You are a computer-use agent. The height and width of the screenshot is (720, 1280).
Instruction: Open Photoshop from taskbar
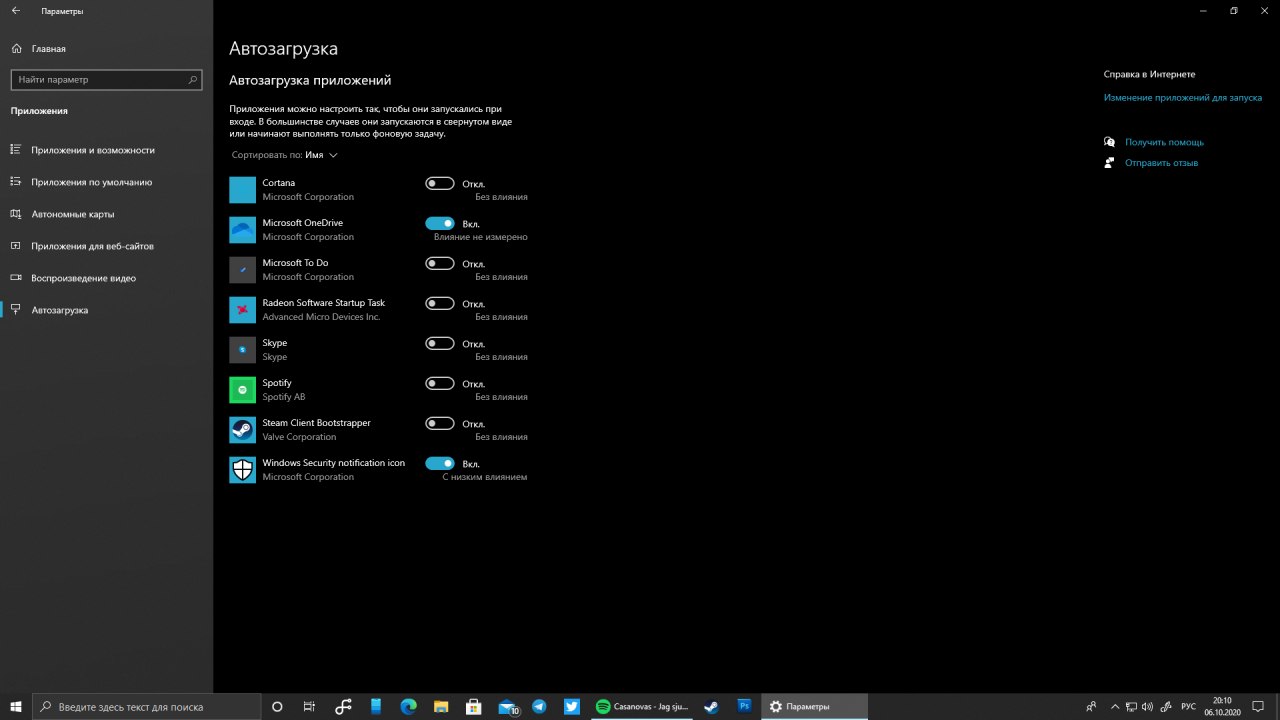(x=744, y=707)
